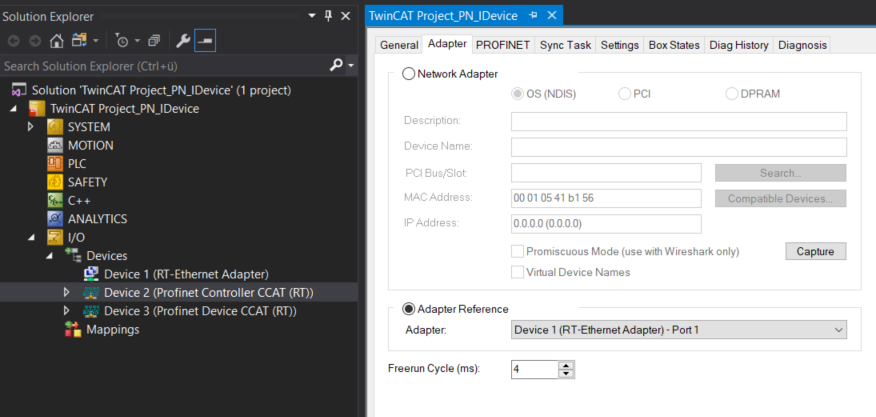Viewport: 876px width, 417px height.
Task: Click the Collapse All icon
Action: coord(154,41)
